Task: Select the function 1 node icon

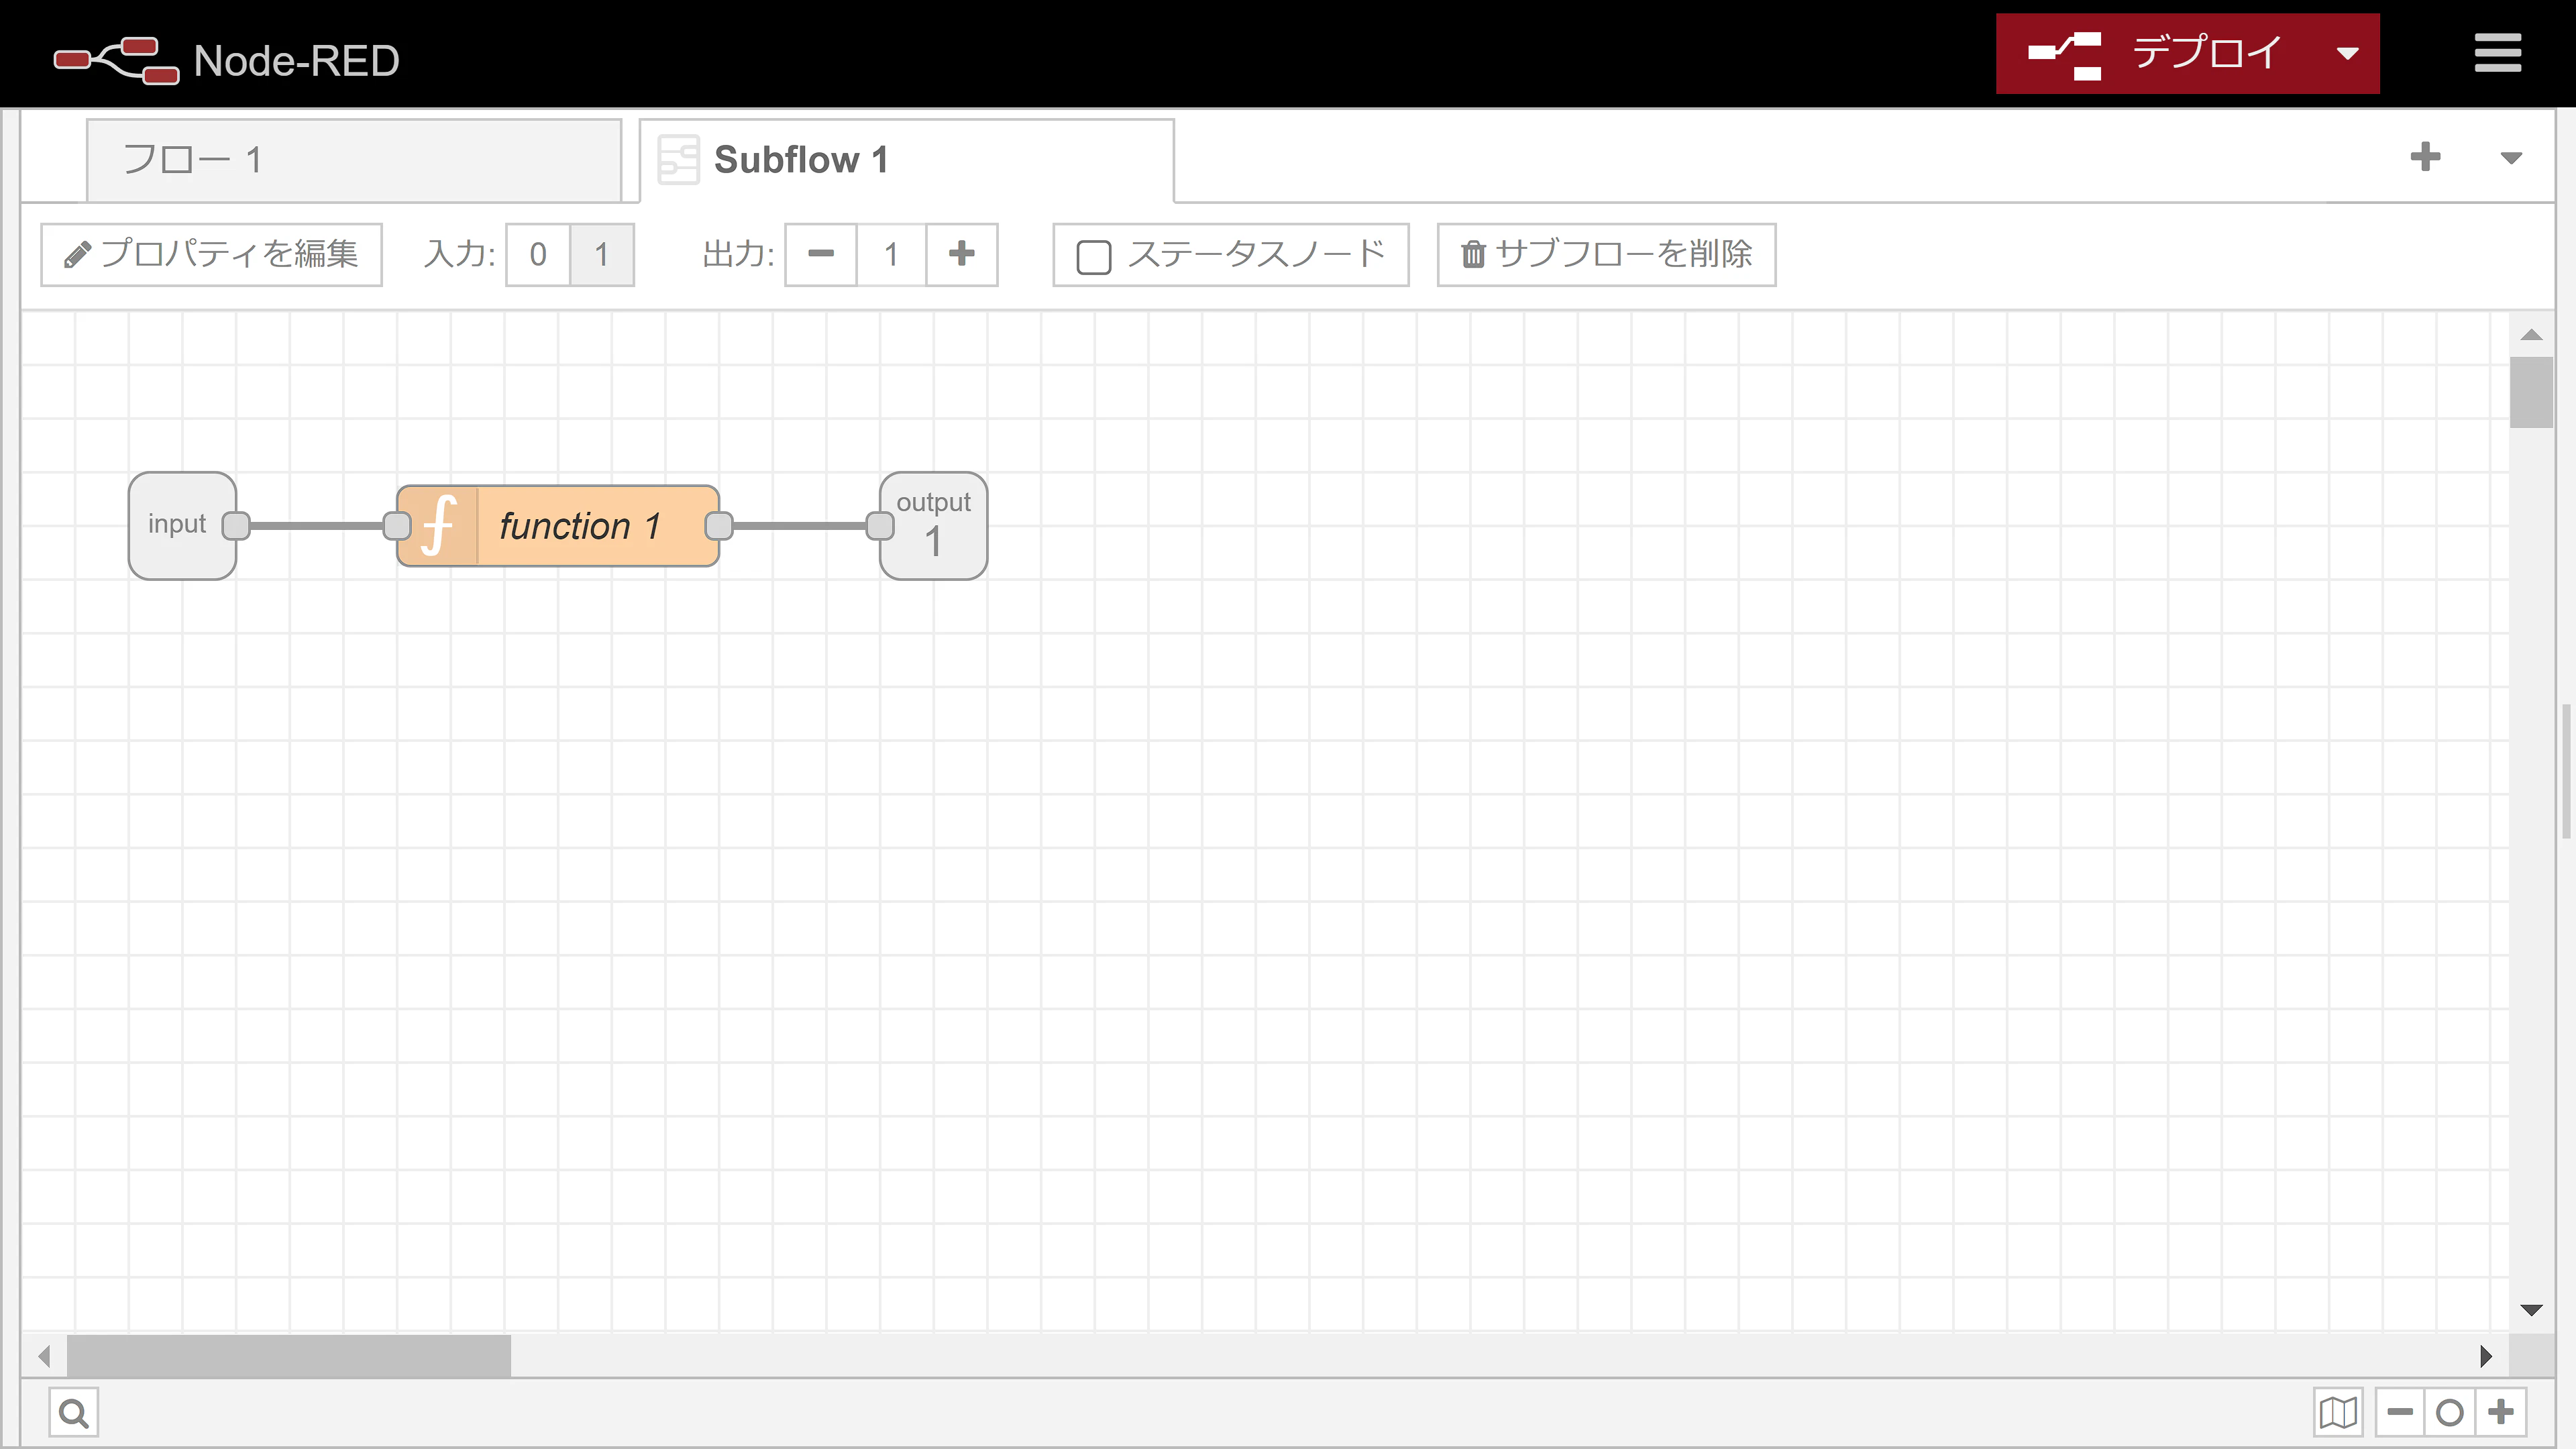Action: point(439,526)
